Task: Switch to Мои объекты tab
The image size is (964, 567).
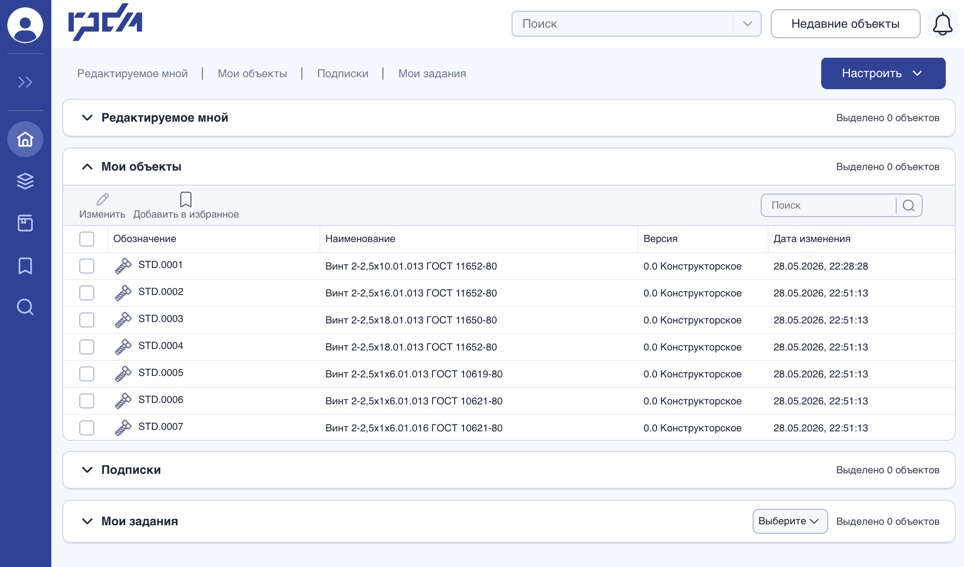Action: [252, 73]
